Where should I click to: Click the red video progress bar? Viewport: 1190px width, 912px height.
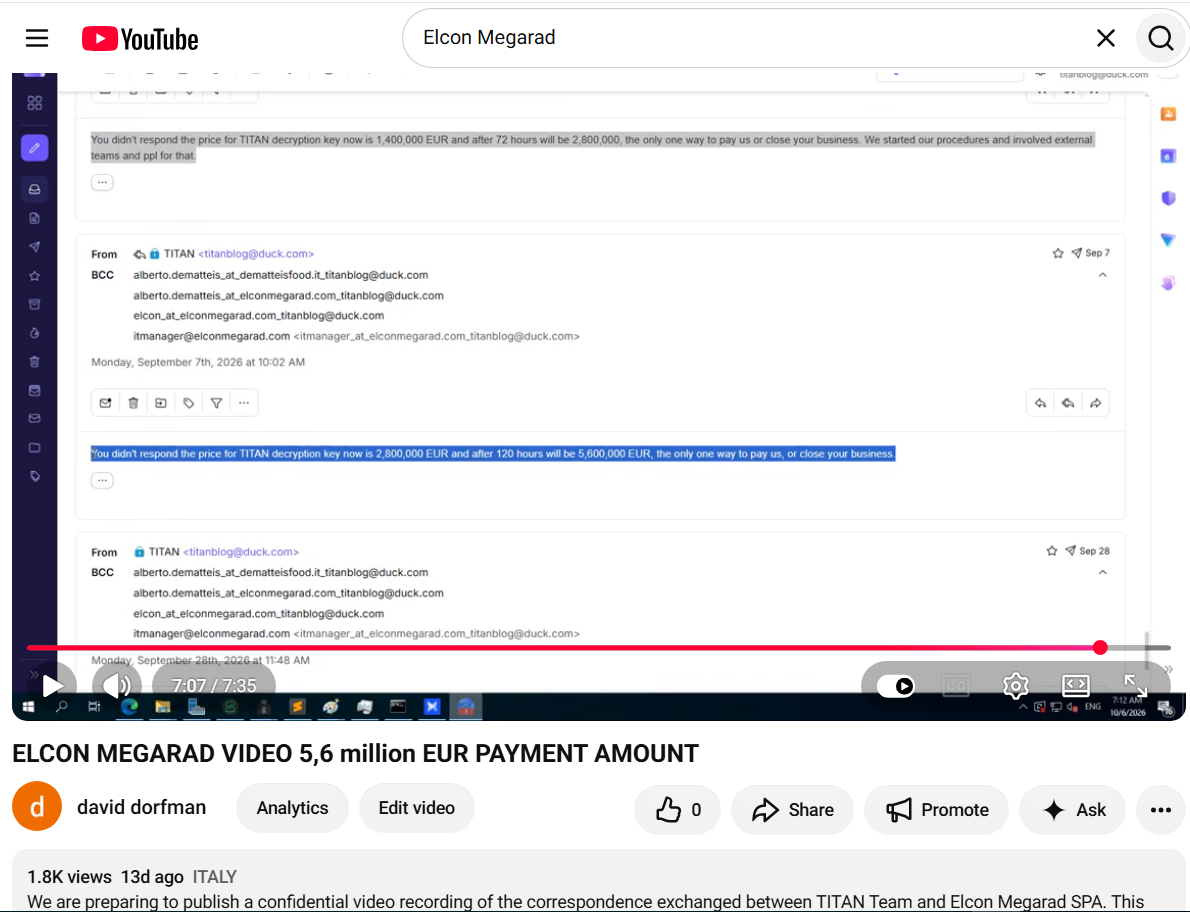[x=598, y=648]
